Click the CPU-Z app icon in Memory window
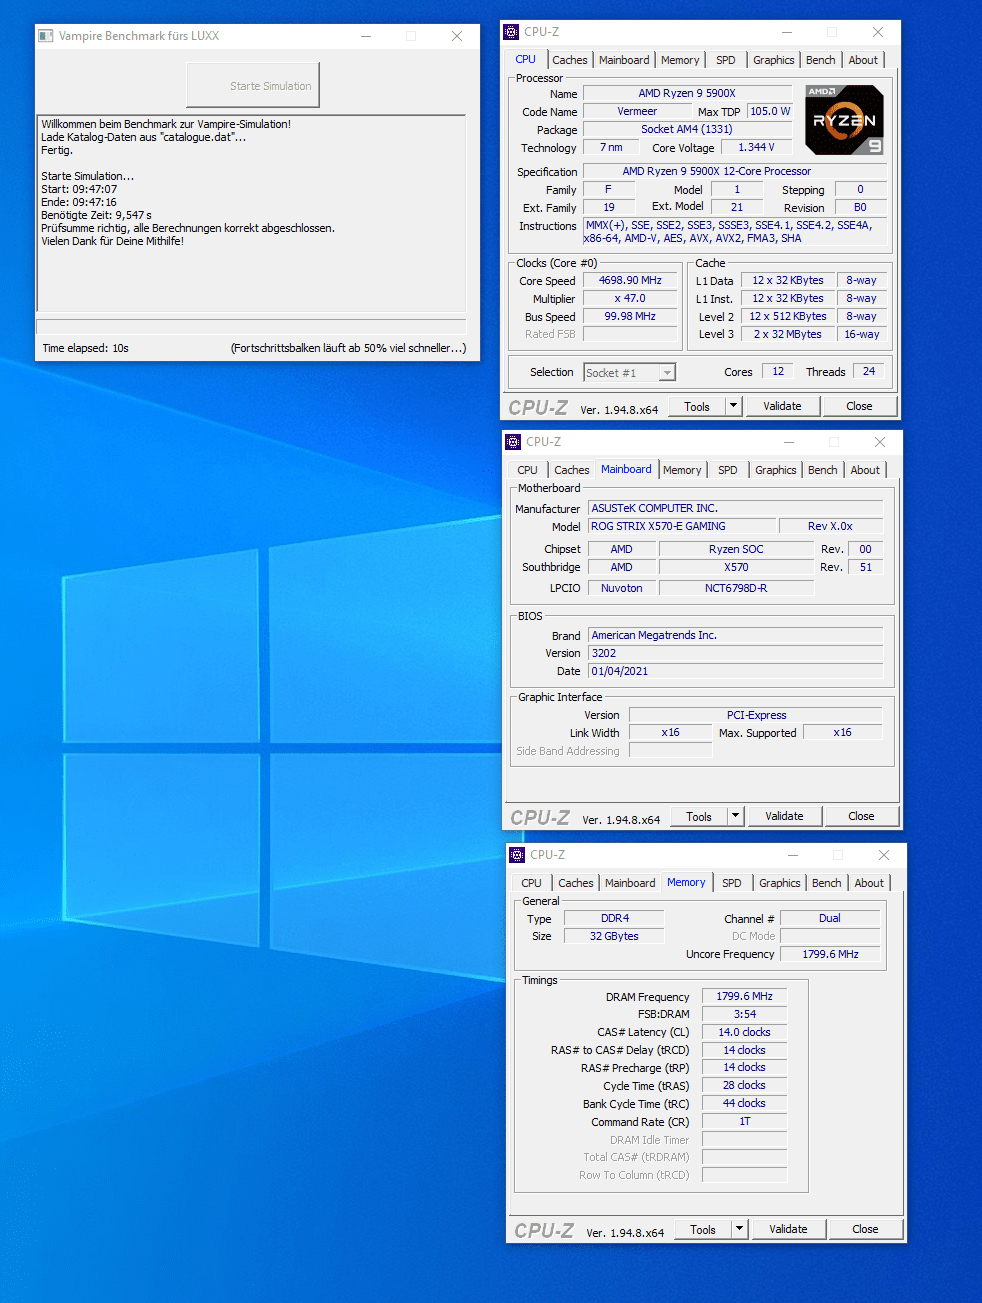 coord(517,855)
